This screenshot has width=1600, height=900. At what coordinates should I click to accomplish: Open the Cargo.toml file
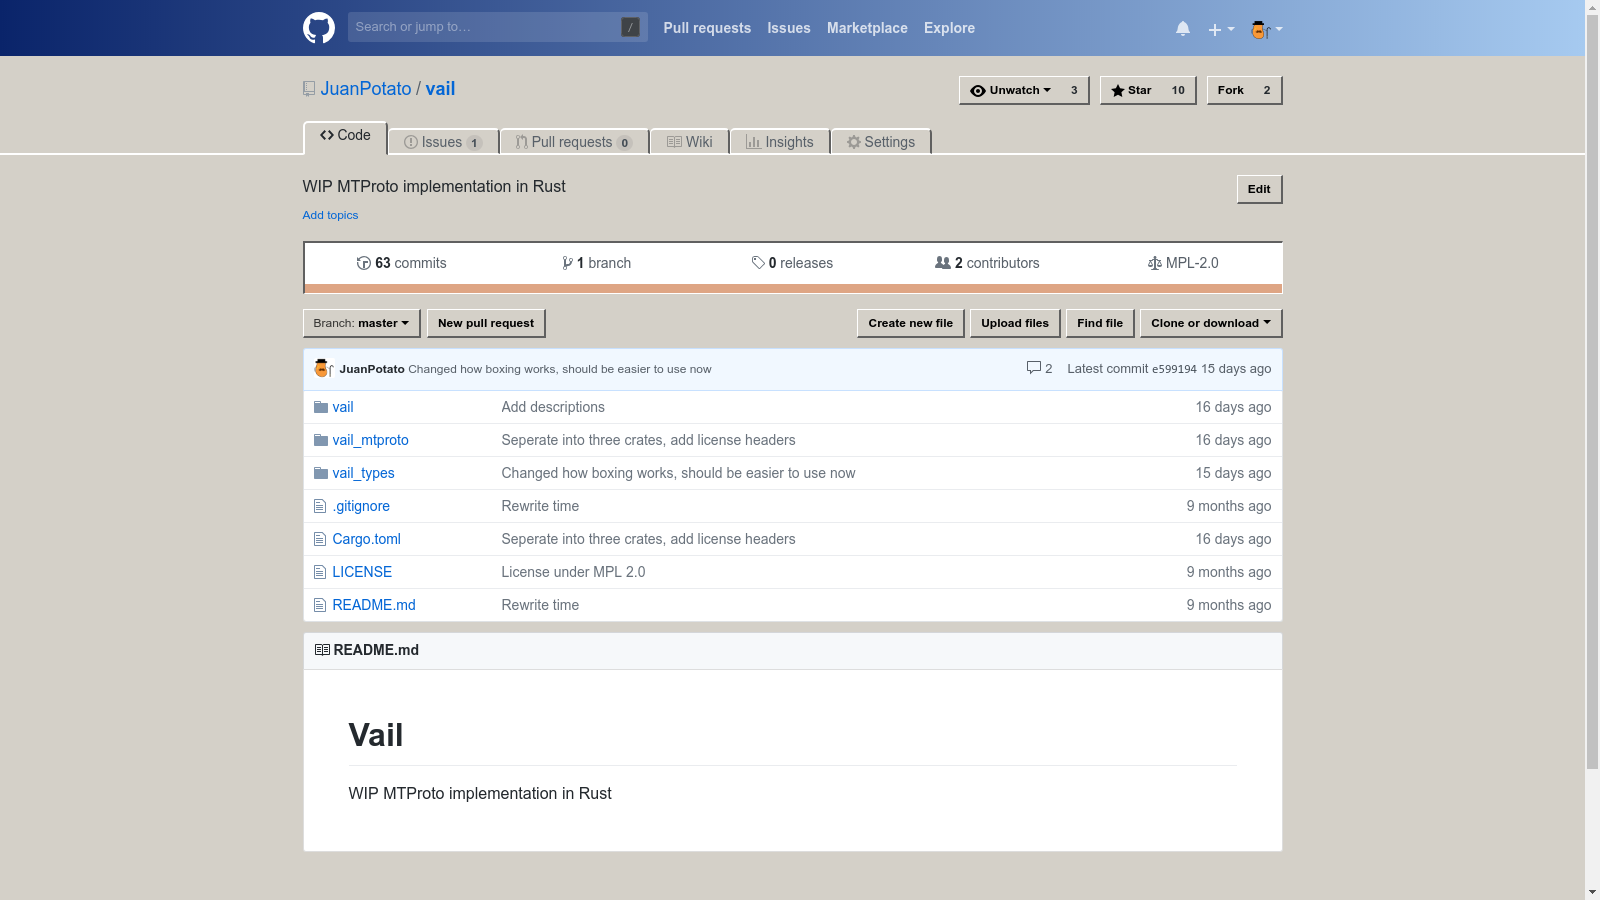tap(366, 539)
